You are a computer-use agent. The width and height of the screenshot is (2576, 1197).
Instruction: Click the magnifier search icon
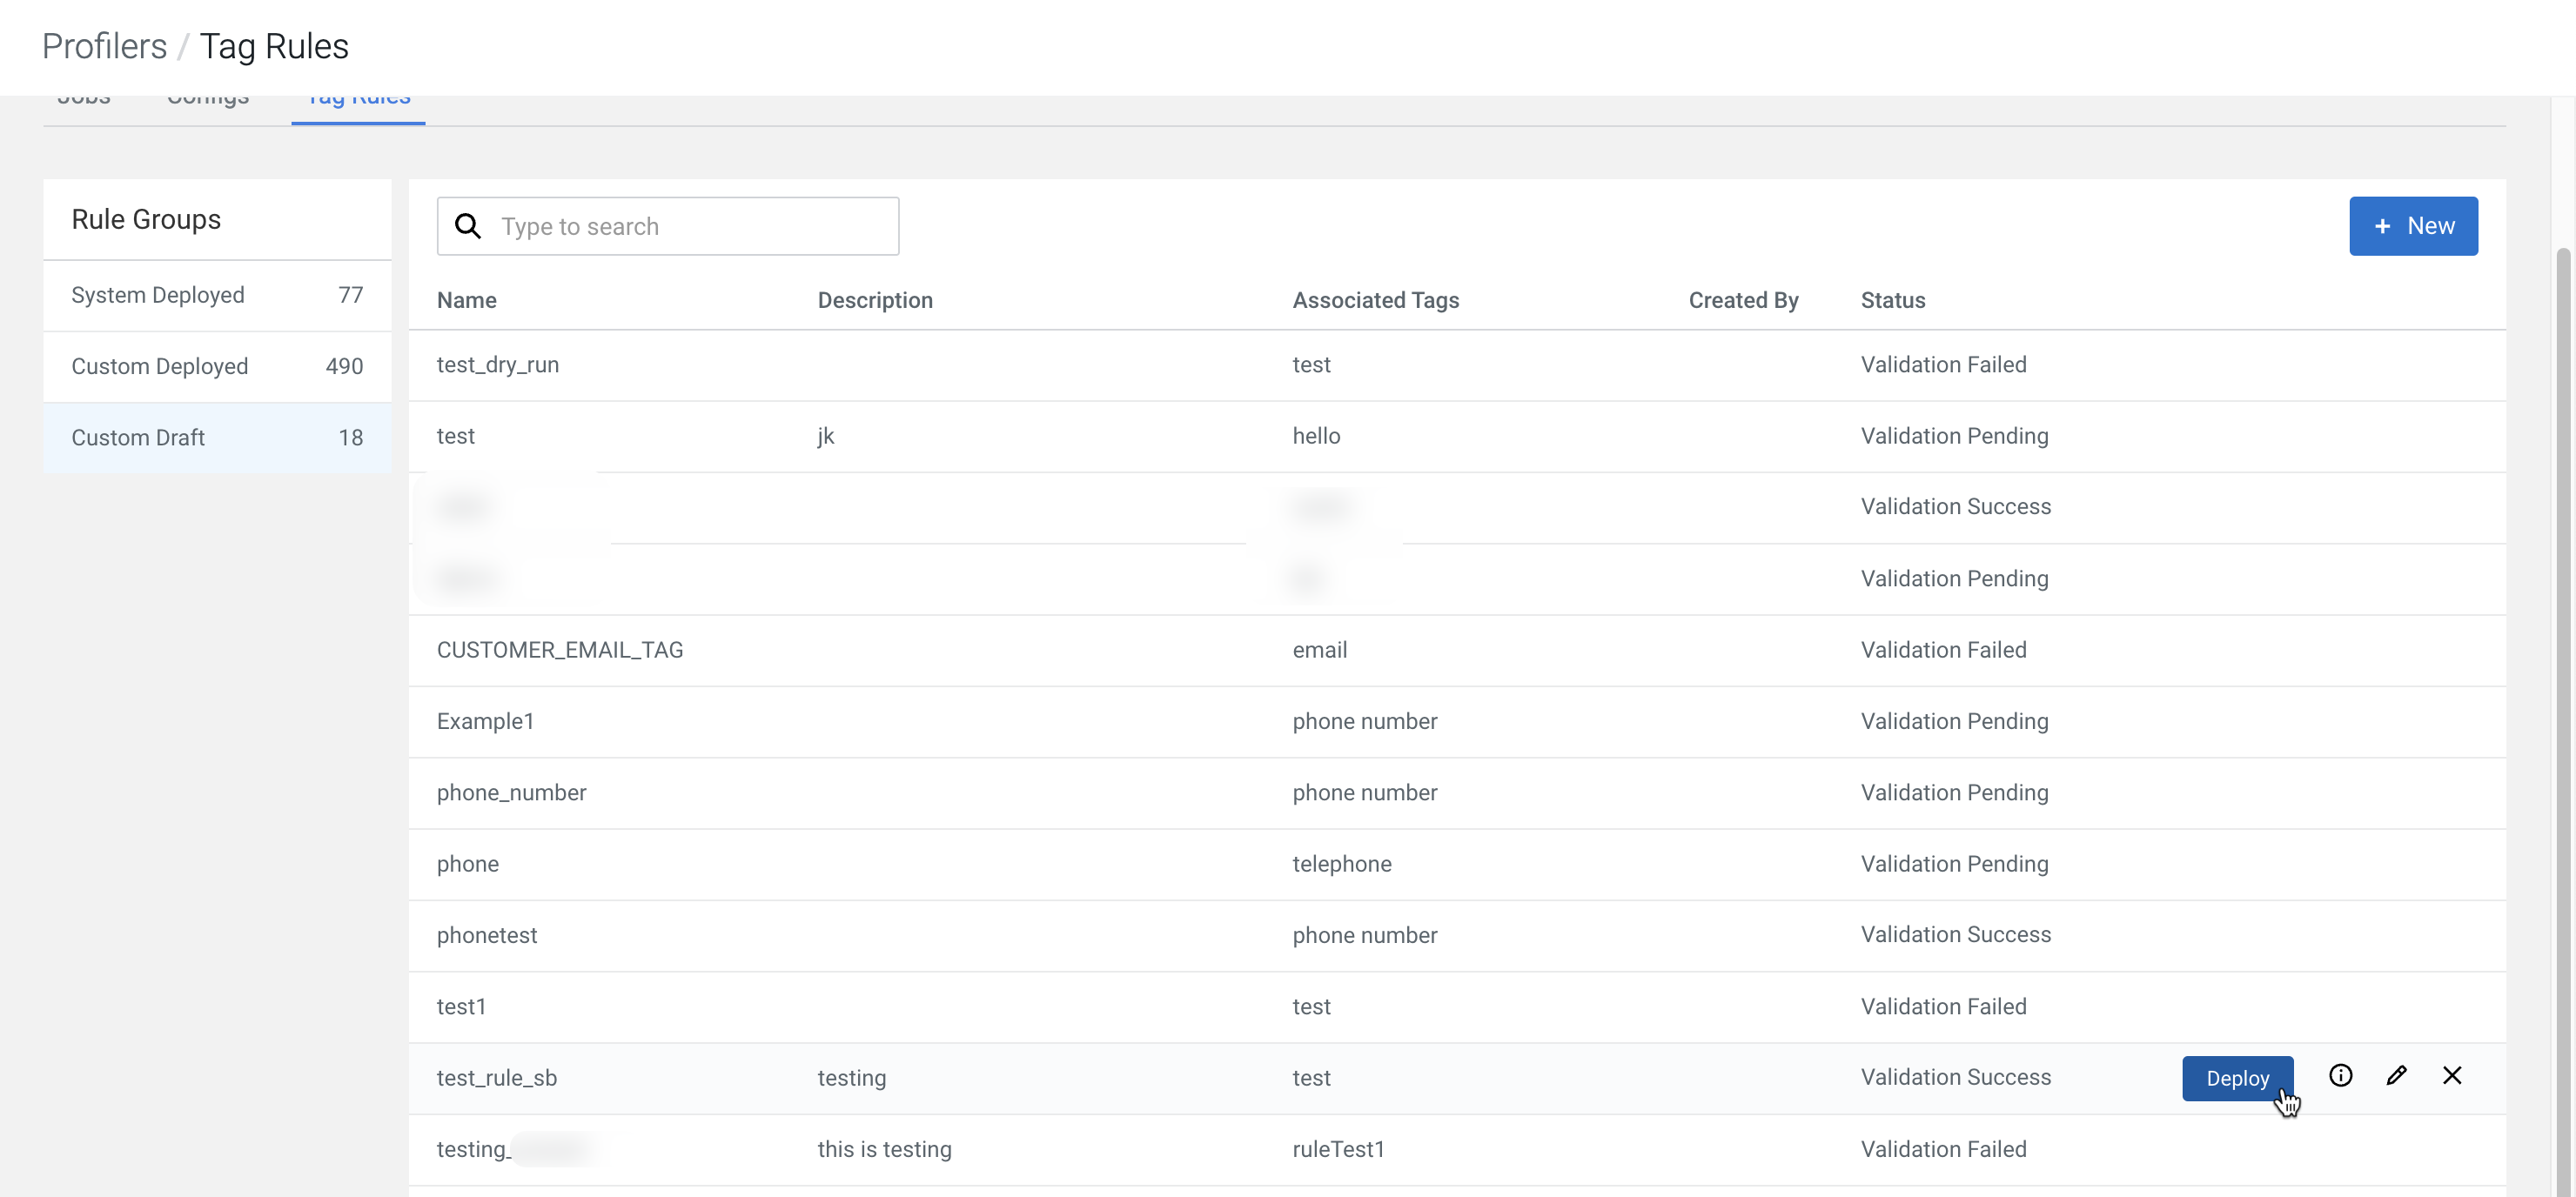point(468,226)
